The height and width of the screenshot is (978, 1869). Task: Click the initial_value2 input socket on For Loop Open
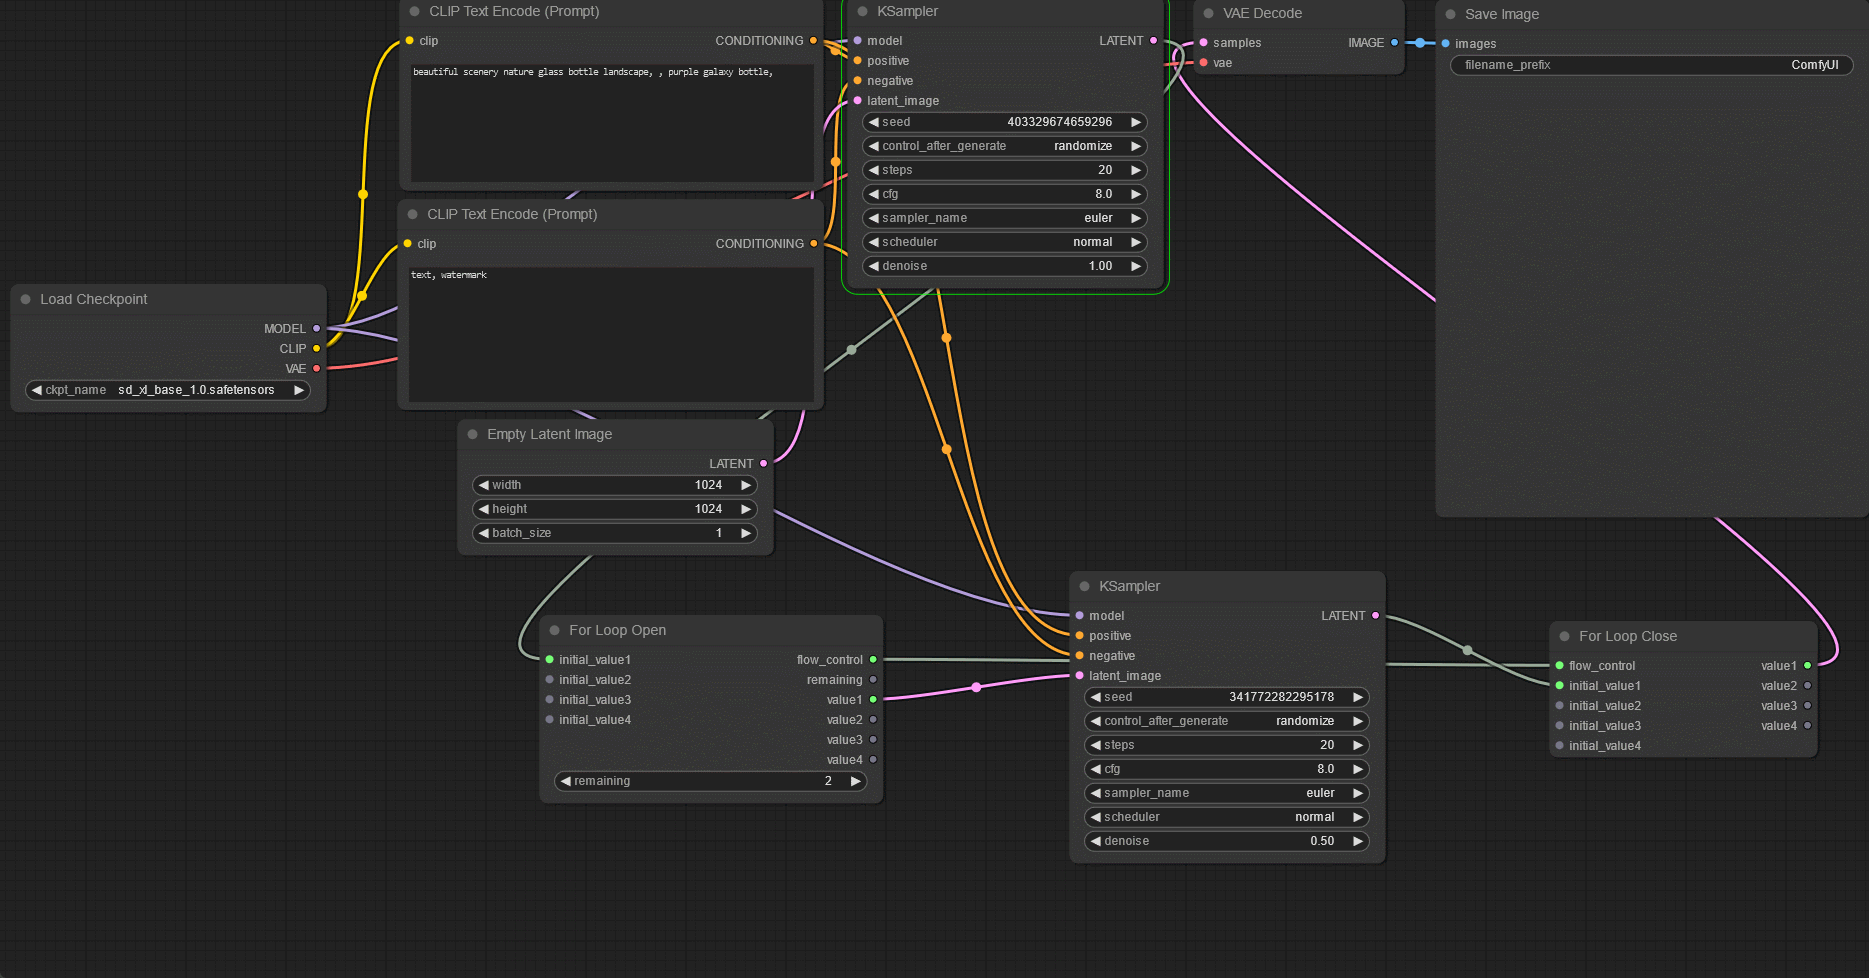pos(550,679)
